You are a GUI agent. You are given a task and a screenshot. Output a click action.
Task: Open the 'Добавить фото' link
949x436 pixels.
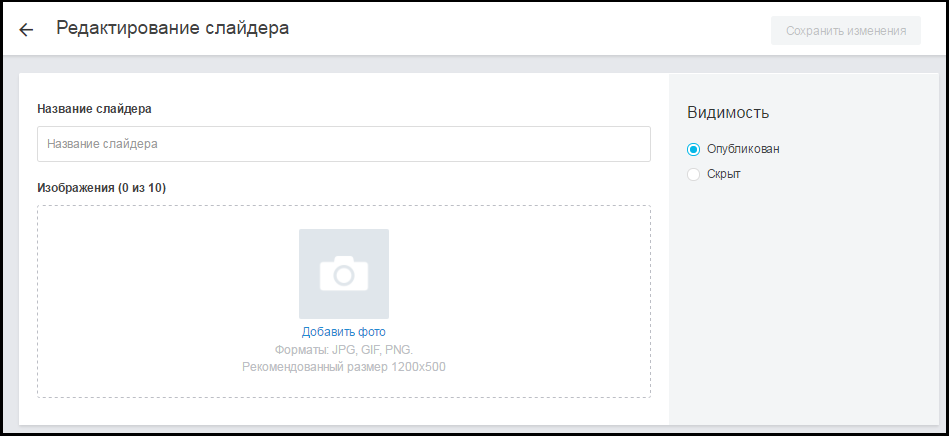pyautogui.click(x=344, y=332)
